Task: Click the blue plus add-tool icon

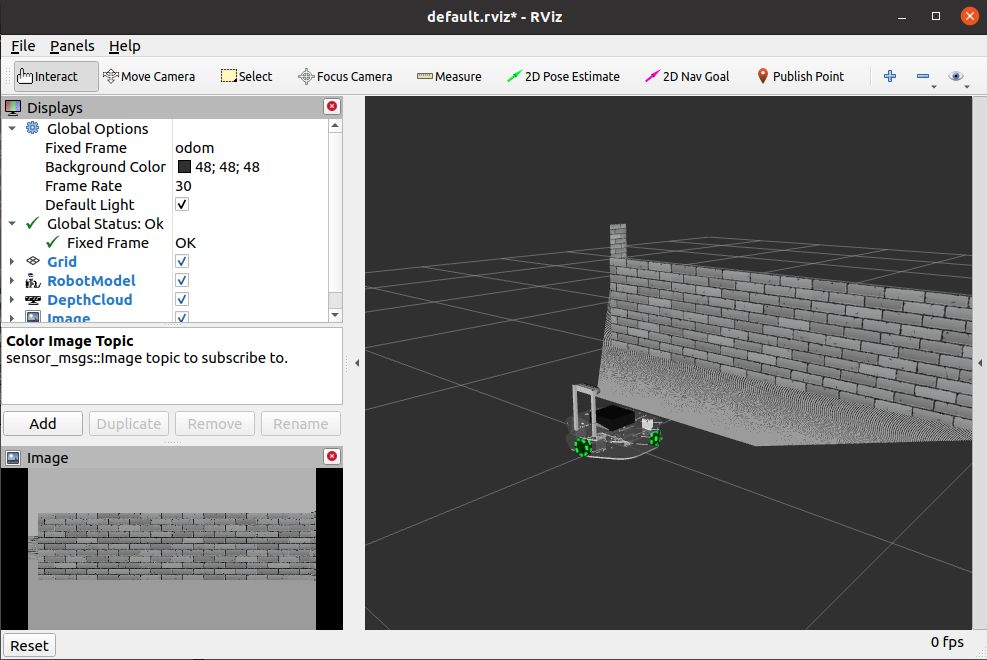Action: [889, 76]
